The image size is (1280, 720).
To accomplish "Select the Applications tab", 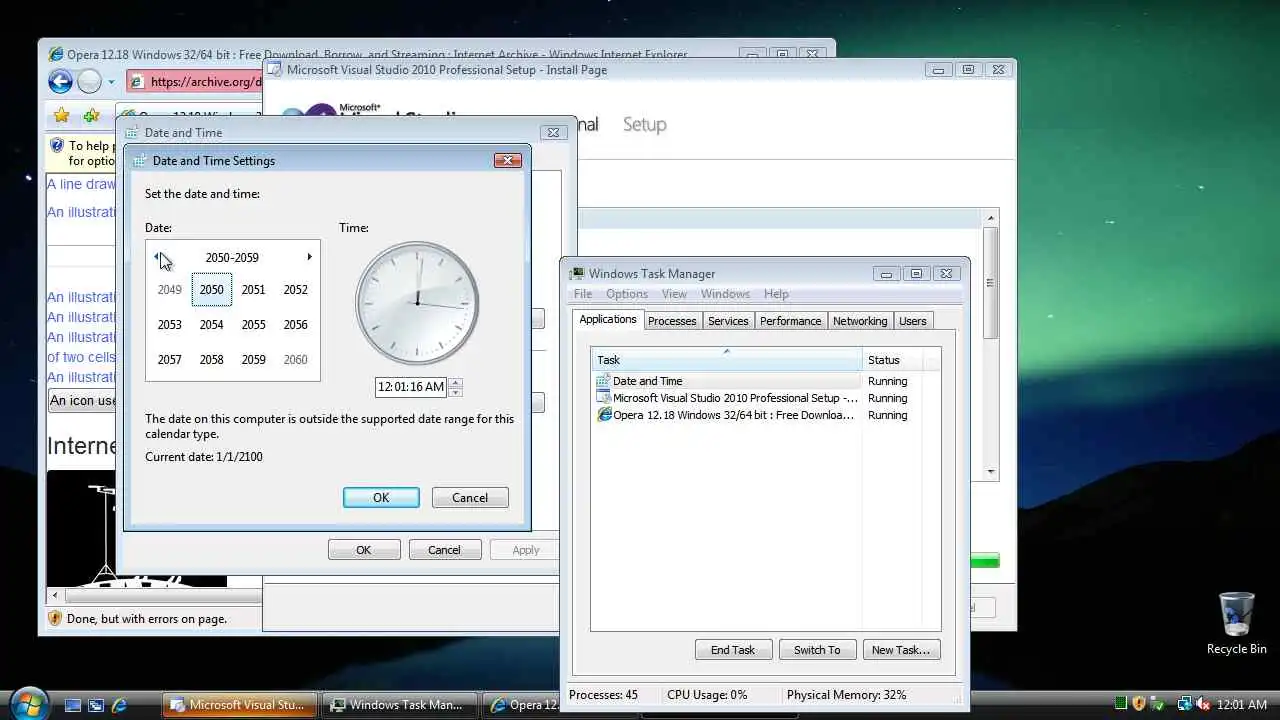I will (x=608, y=319).
